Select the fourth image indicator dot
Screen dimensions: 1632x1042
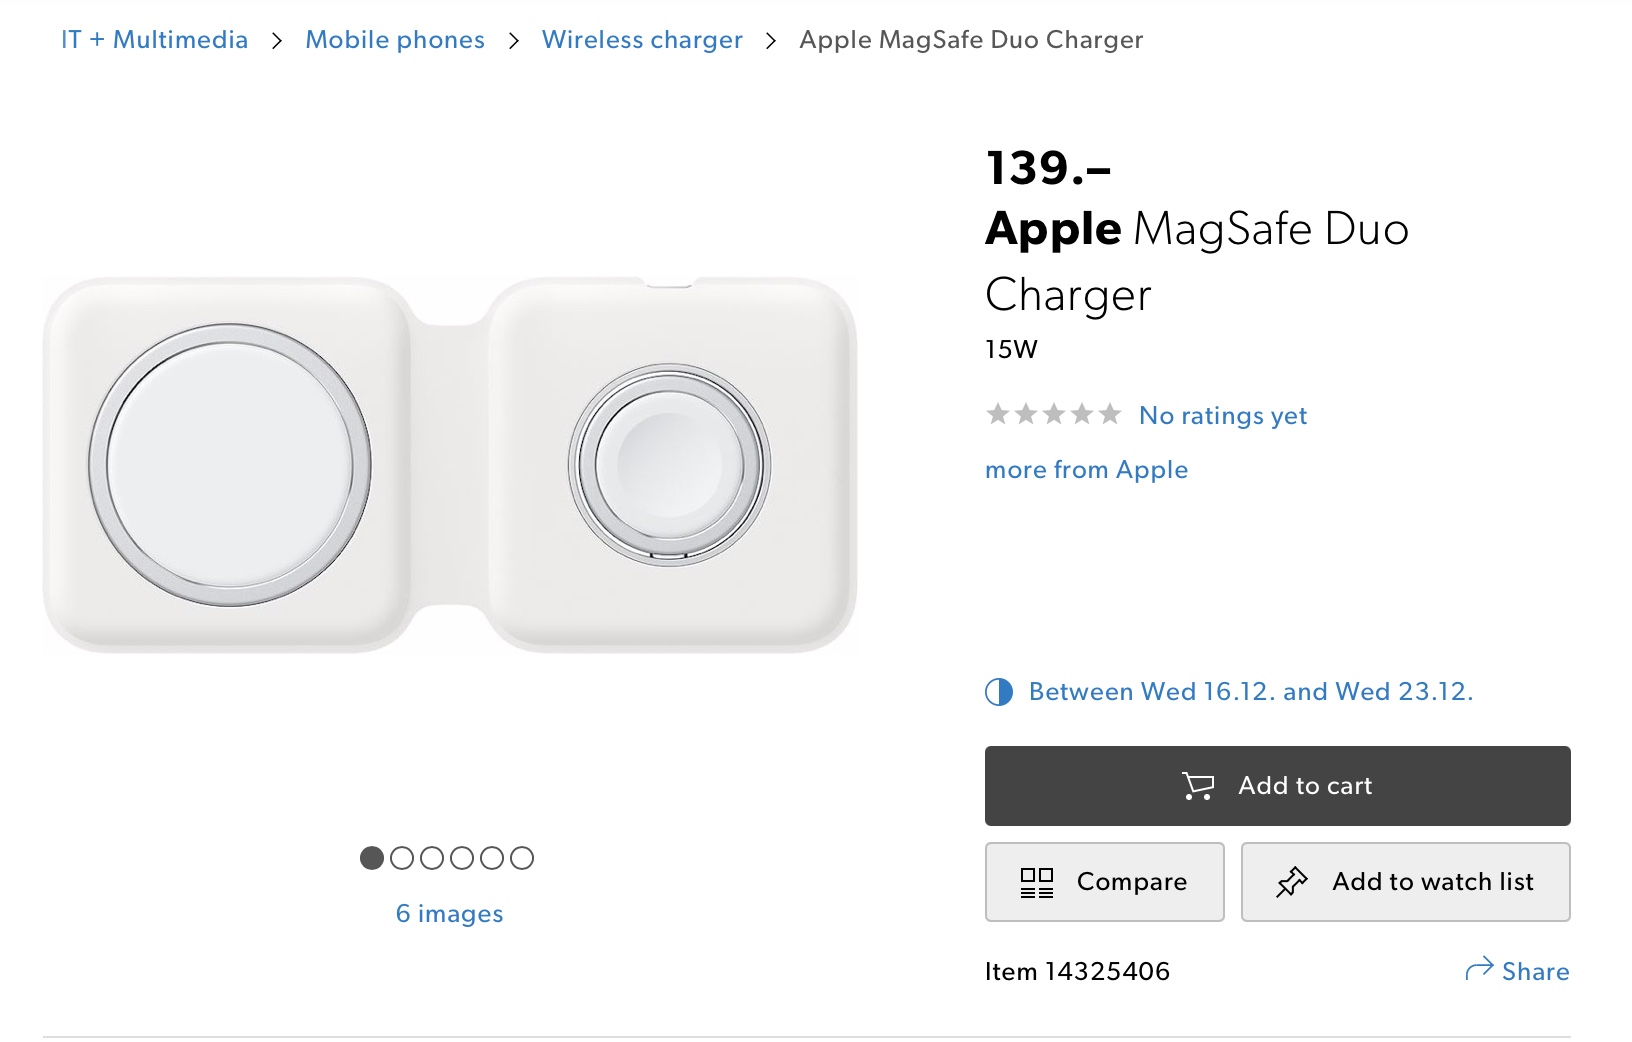pyautogui.click(x=462, y=858)
